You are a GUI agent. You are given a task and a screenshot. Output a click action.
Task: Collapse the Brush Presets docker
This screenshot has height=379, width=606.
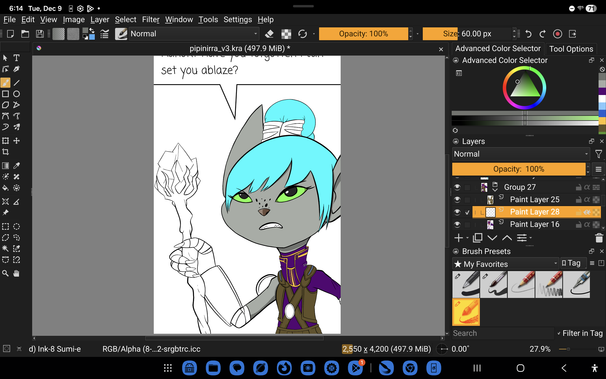pyautogui.click(x=456, y=252)
